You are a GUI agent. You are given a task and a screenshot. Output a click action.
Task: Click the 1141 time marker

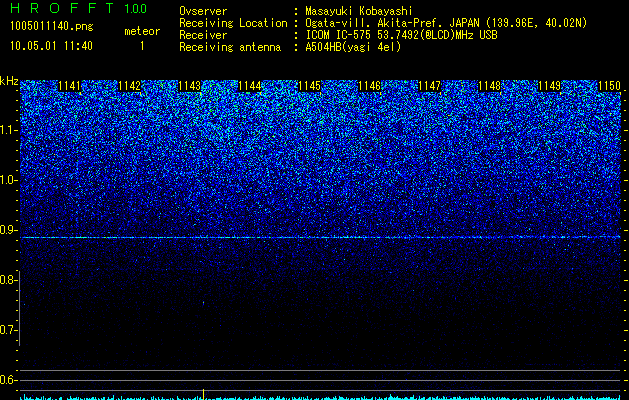pyautogui.click(x=69, y=86)
